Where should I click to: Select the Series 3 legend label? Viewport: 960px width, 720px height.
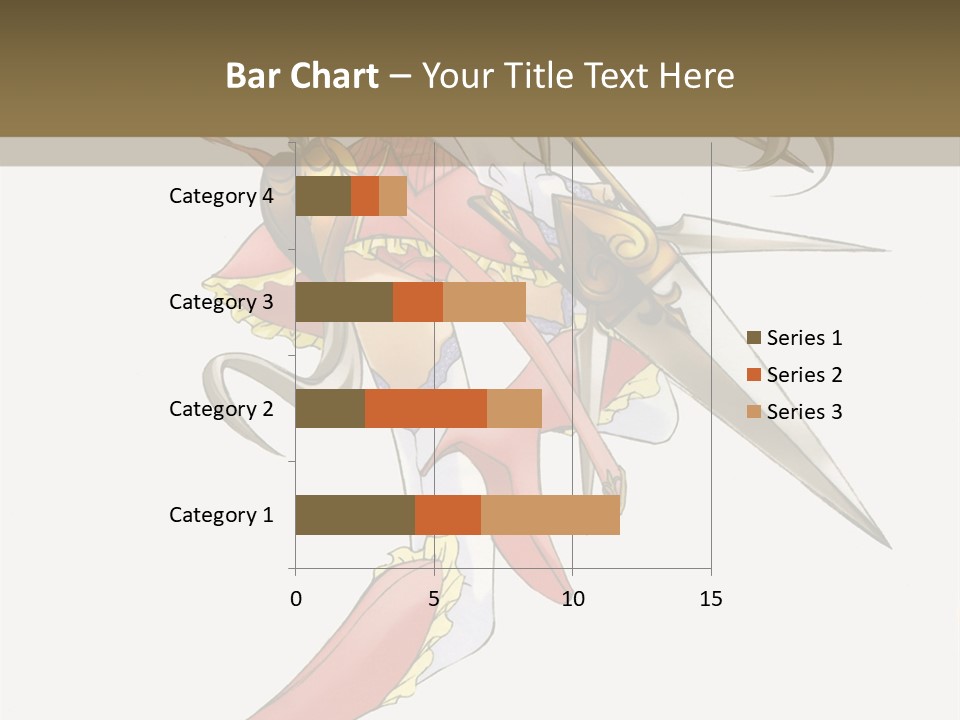pos(804,411)
